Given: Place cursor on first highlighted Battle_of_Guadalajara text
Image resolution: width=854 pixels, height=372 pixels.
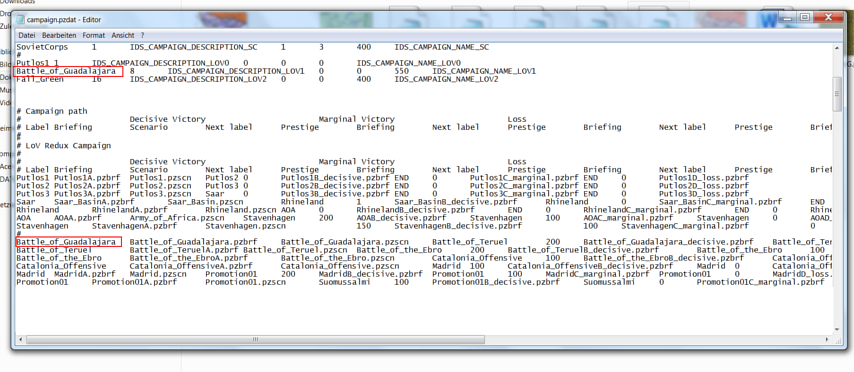Looking at the screenshot, I should coord(65,71).
